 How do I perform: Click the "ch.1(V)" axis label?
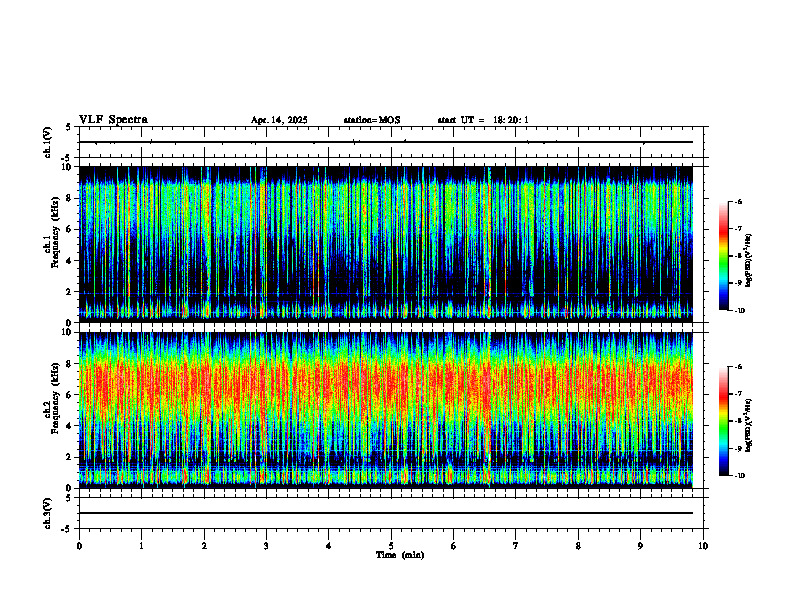(x=48, y=142)
